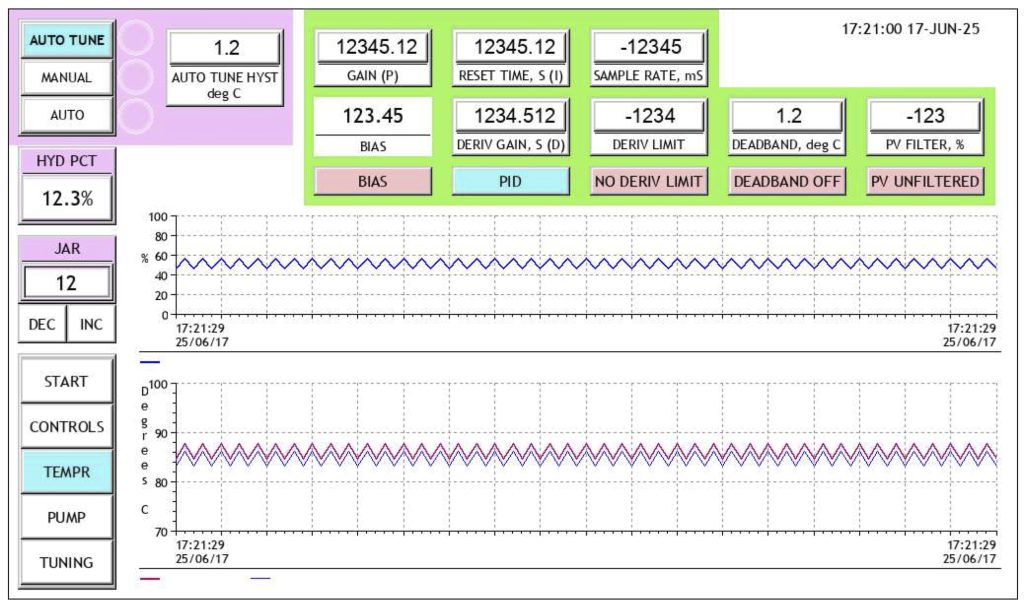
Task: Toggle NO DERIV LIMIT button
Action: click(649, 182)
